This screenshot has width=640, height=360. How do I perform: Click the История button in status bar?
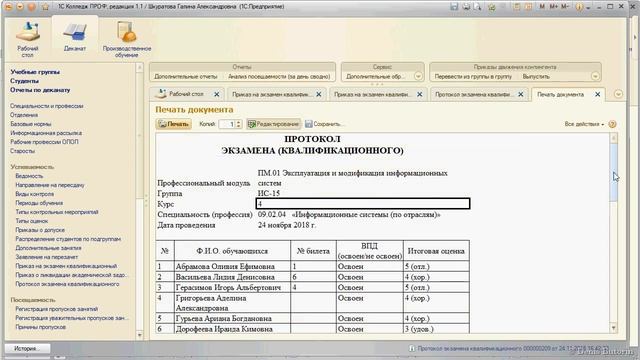coord(27,349)
